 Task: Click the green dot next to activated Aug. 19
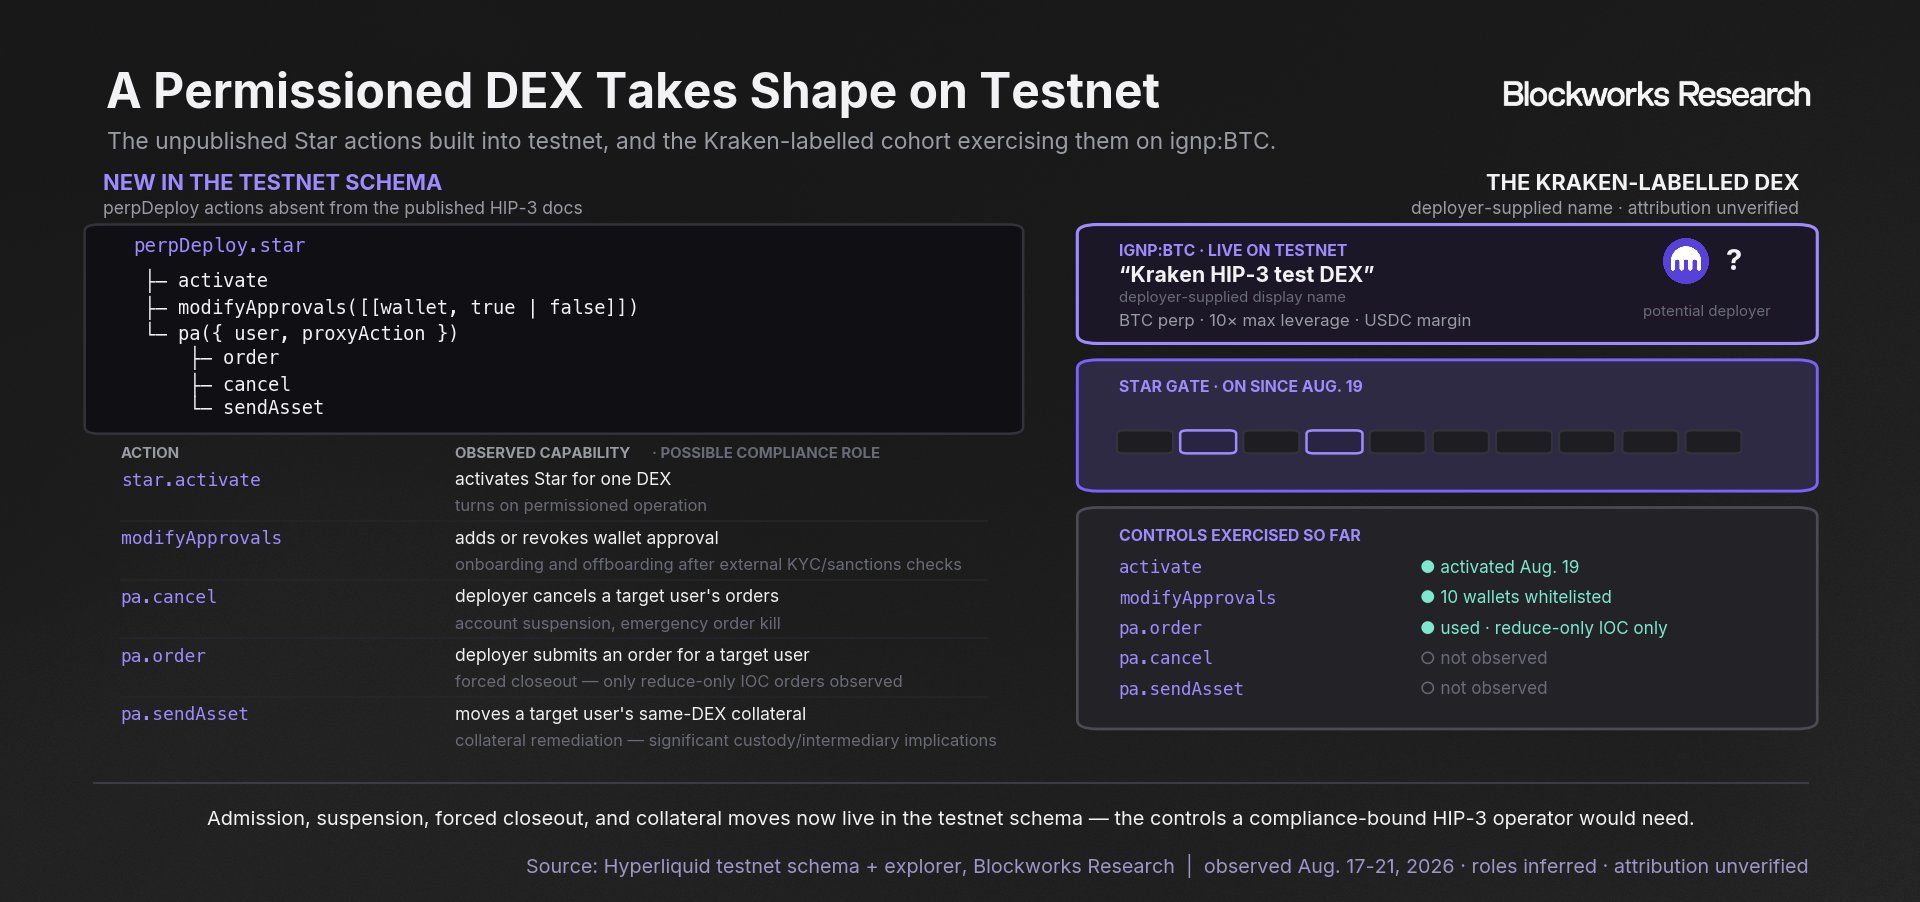tap(1428, 567)
